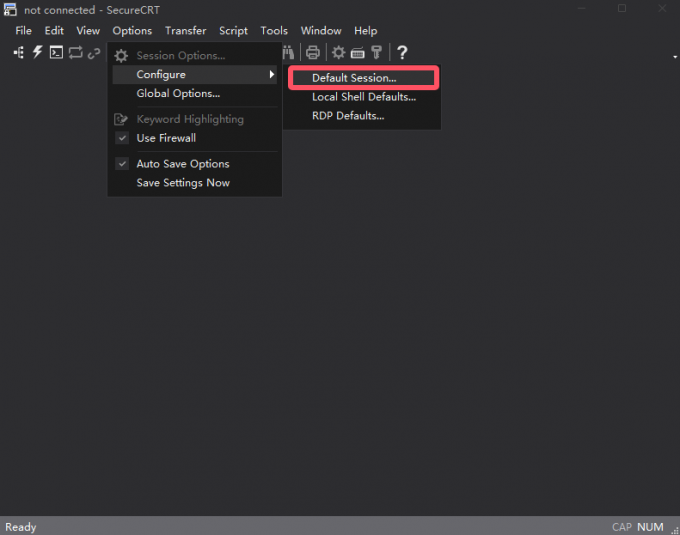
Task: Click the Ready status bar text
Action: pos(21,527)
